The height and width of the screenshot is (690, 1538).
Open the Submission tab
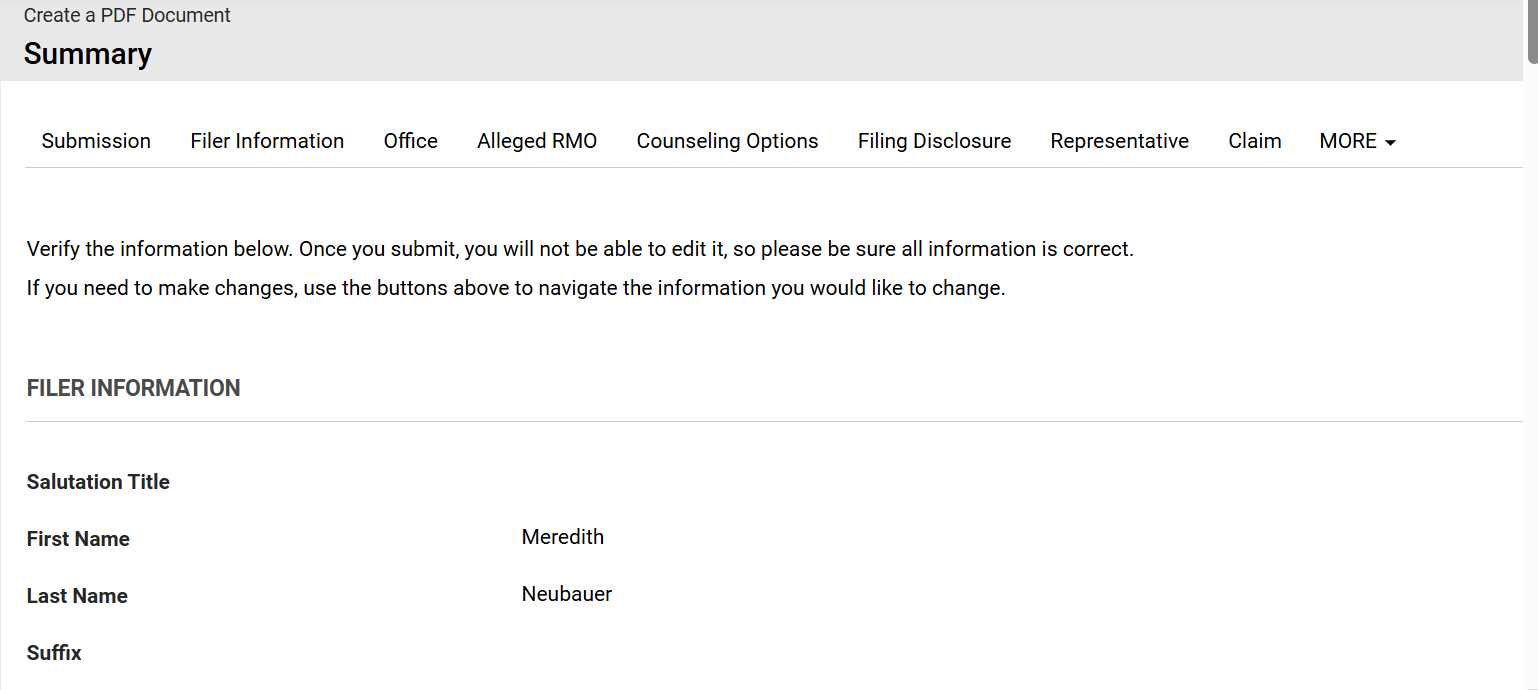coord(96,141)
